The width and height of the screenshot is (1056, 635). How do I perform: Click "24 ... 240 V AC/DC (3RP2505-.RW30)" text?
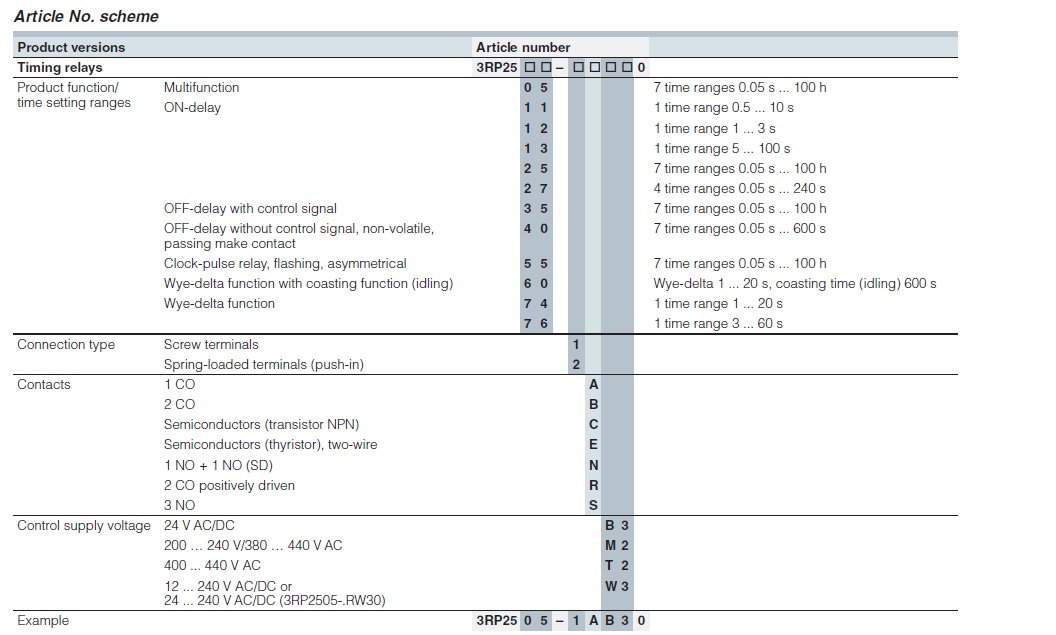(275, 601)
